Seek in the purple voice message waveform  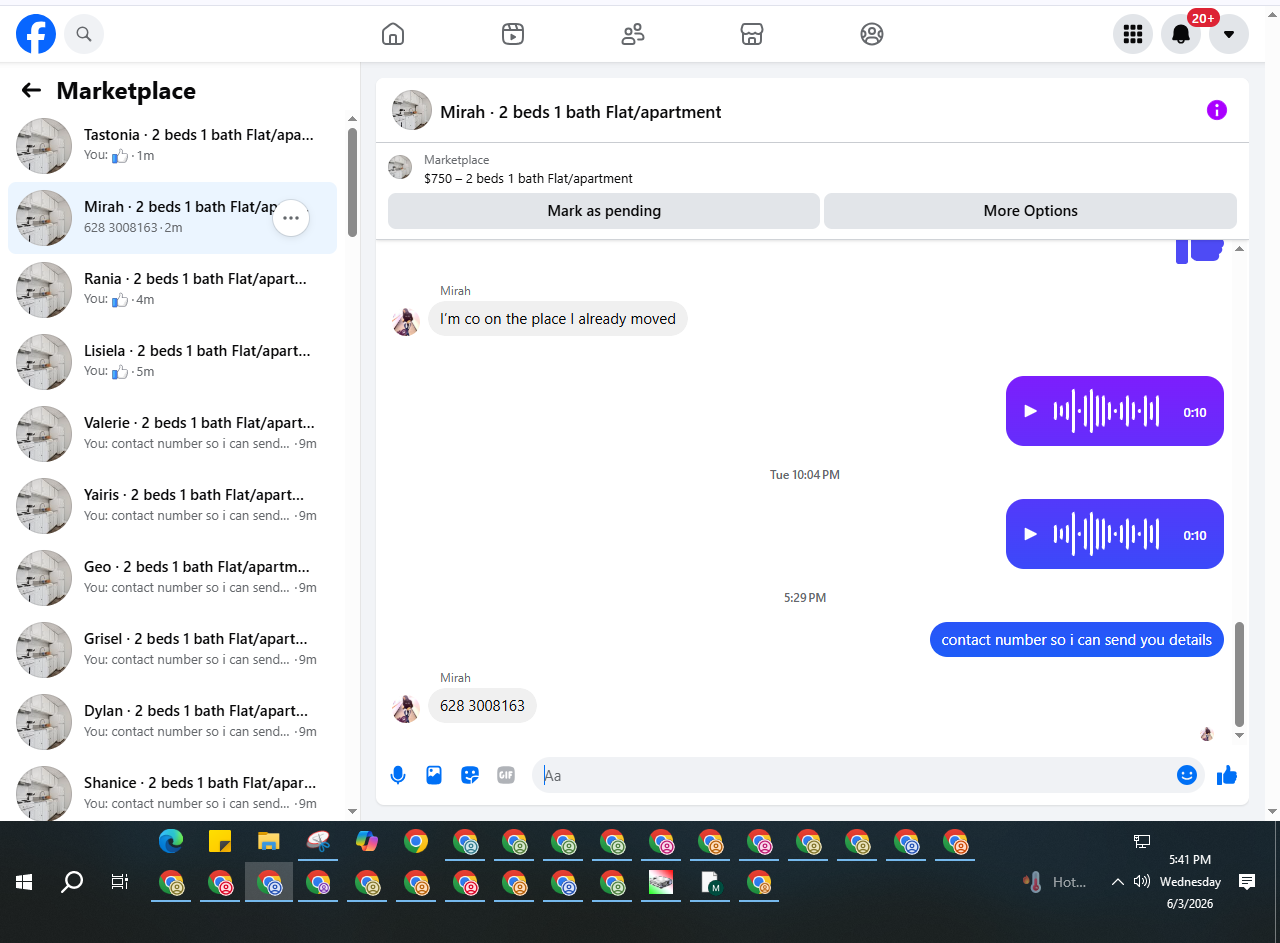pyautogui.click(x=1106, y=411)
